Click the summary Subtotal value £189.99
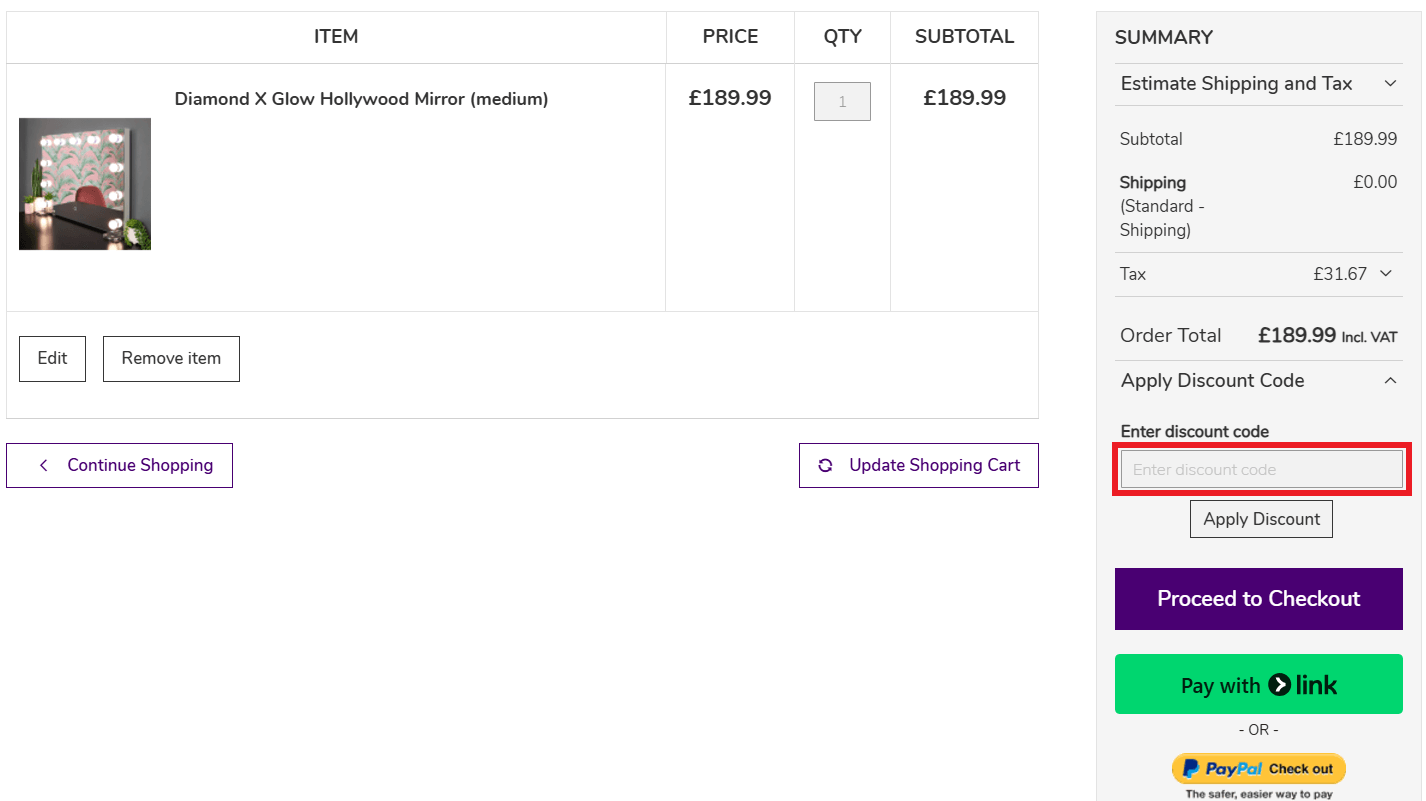Screen dimensions: 1426x801 (x=1365, y=139)
